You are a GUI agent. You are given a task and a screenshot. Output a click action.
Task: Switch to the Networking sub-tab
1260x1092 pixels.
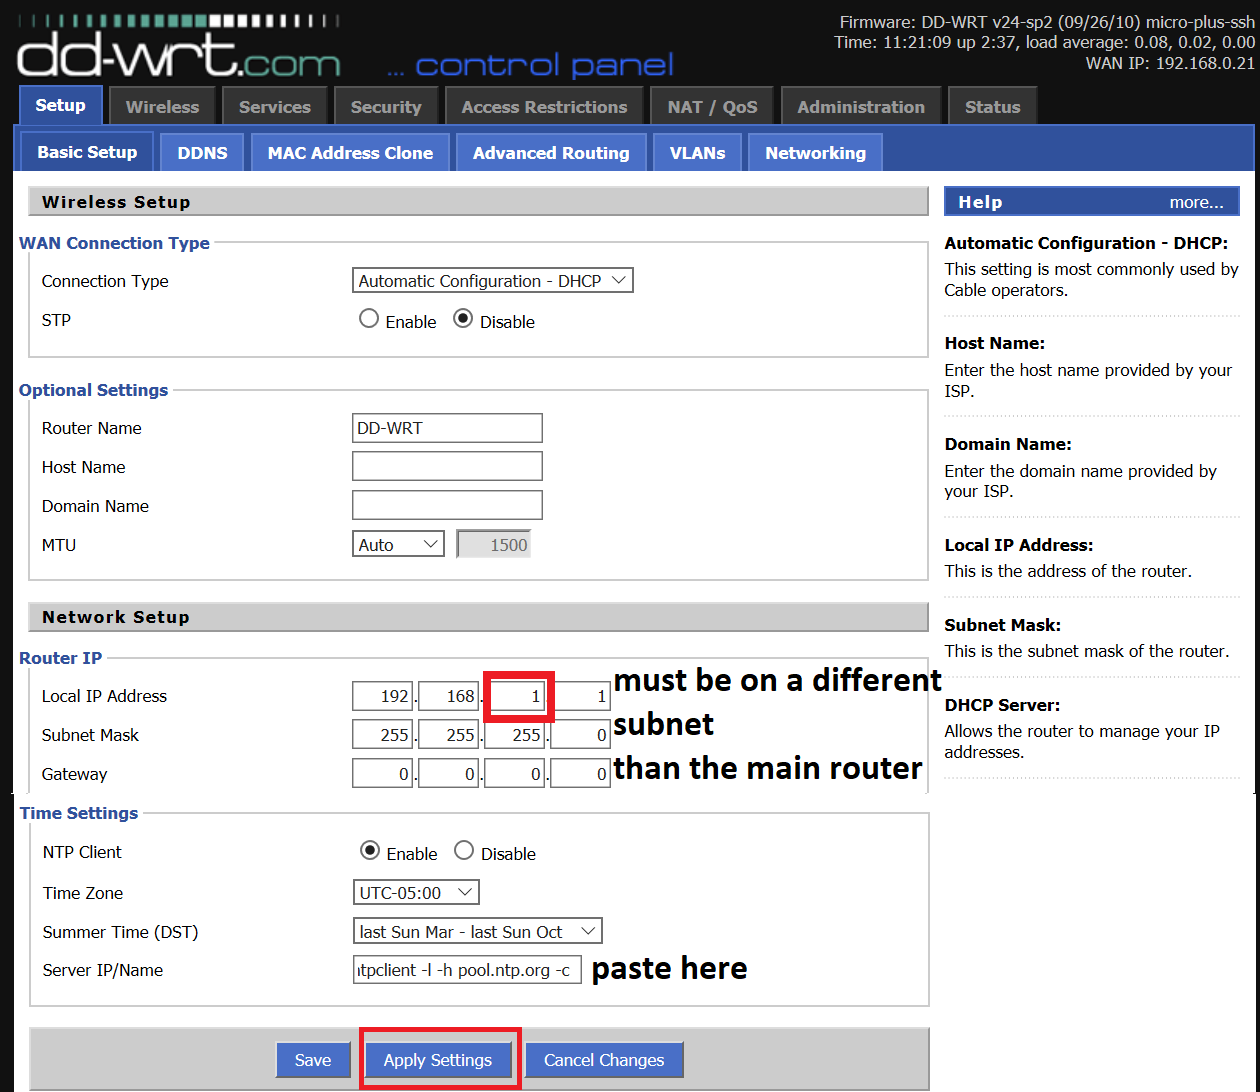(x=815, y=153)
